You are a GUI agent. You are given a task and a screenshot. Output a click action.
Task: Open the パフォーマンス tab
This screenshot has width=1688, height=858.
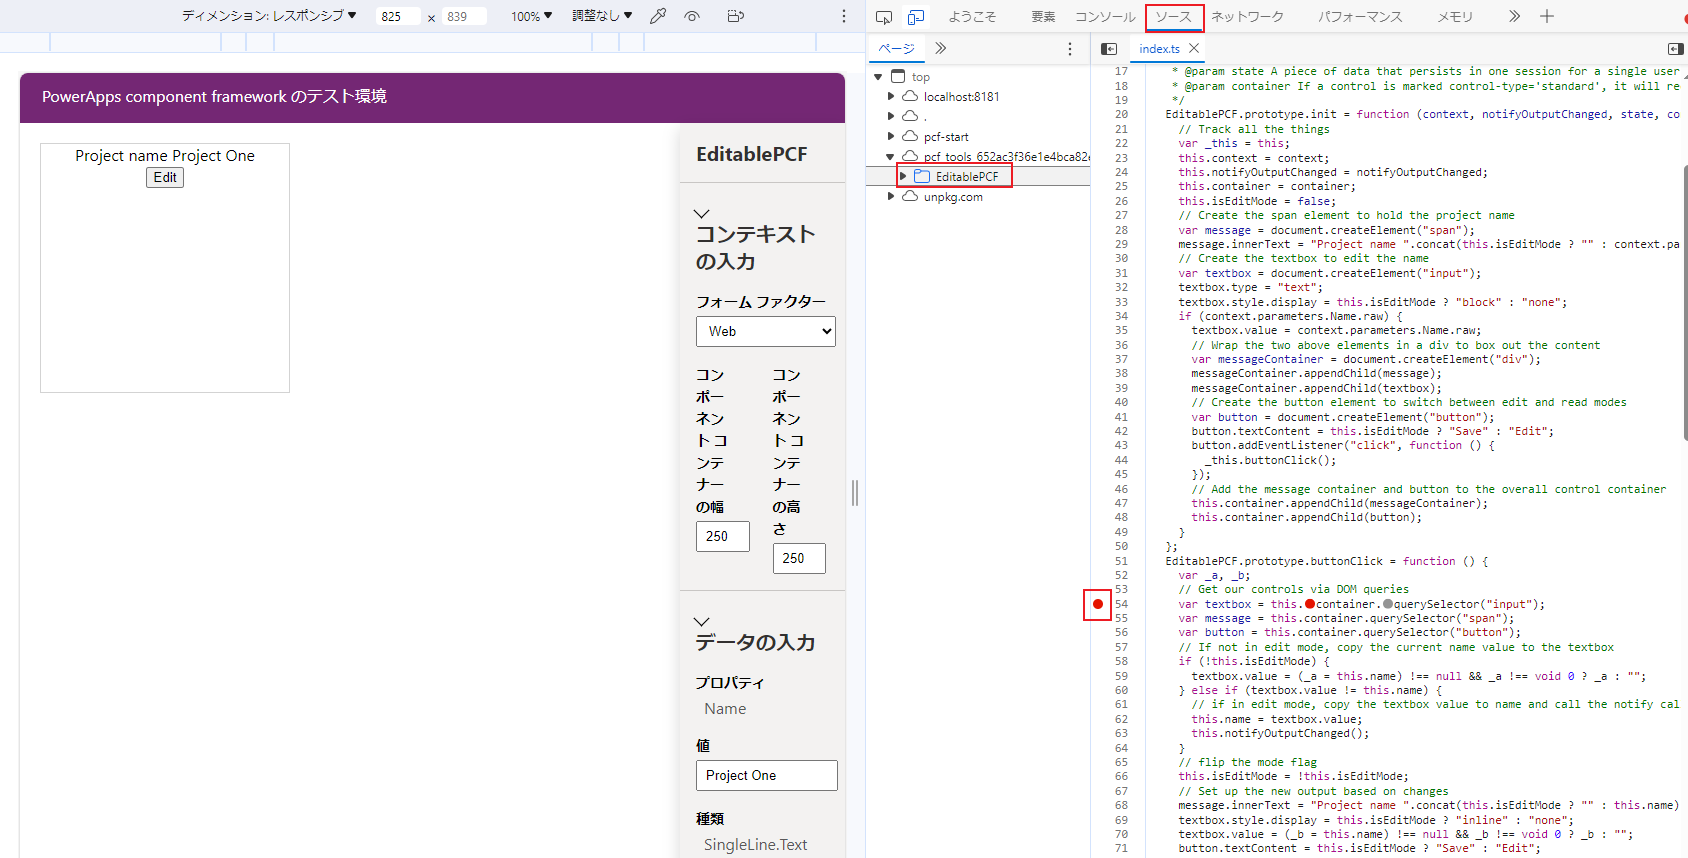point(1360,17)
